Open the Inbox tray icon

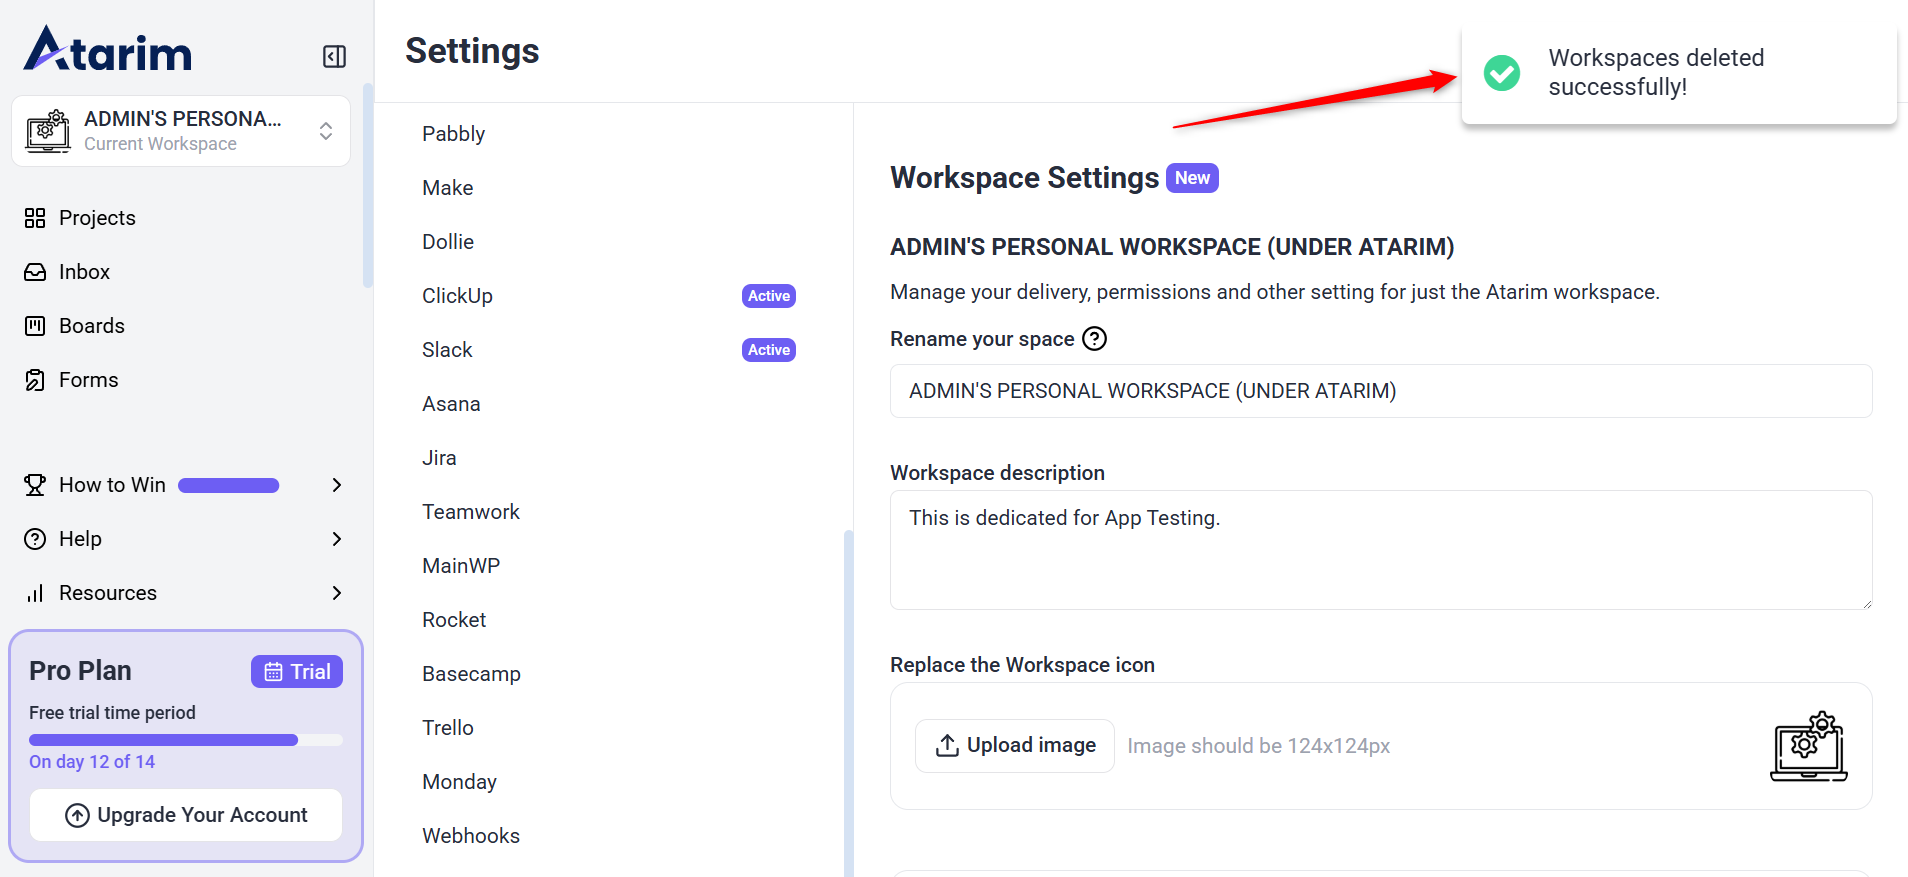(x=35, y=272)
